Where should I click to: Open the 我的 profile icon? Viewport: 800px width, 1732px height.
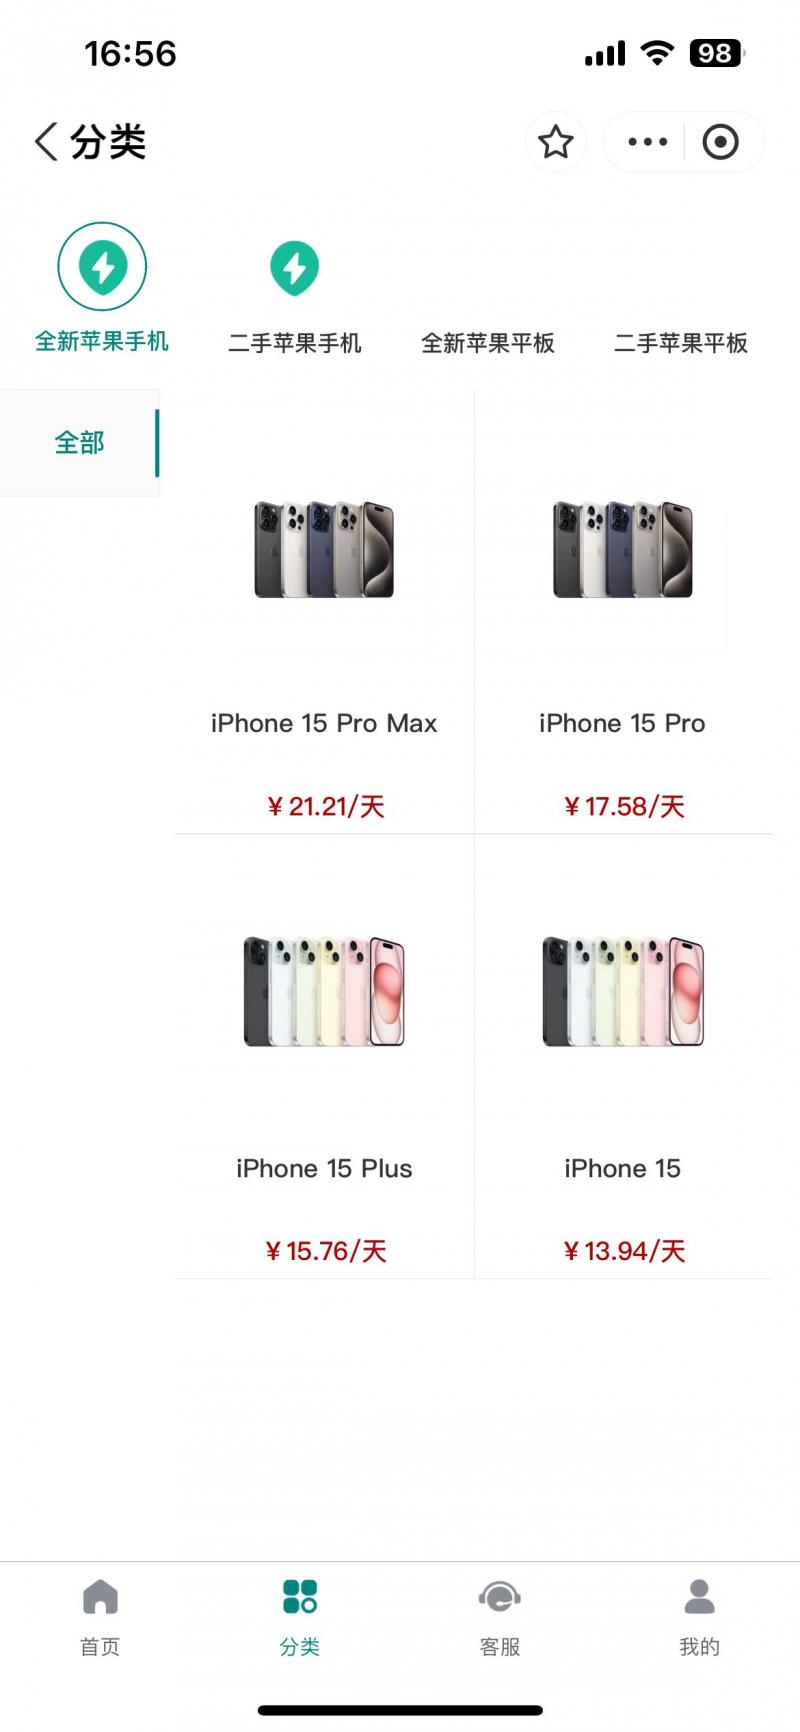pyautogui.click(x=699, y=1597)
